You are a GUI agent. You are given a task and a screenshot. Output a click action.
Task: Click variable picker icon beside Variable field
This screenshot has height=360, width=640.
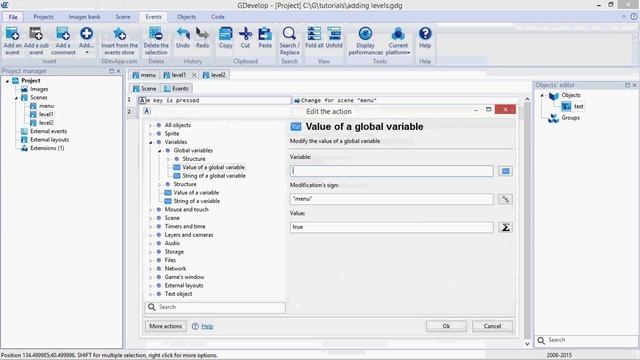(x=505, y=171)
